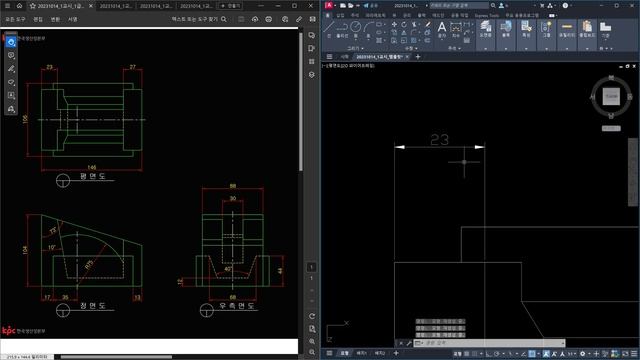
Task: Open the Utilities measure panel button
Action: pyautogui.click(x=567, y=29)
